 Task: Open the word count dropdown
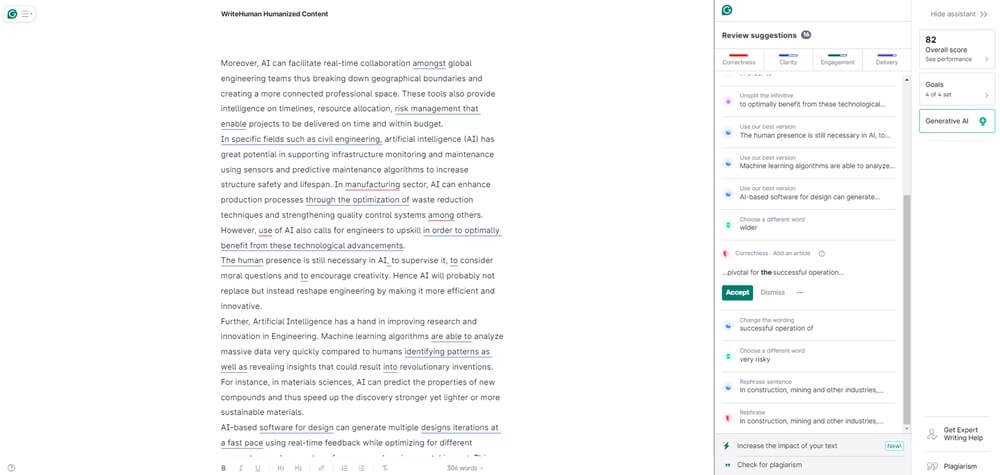(465, 467)
